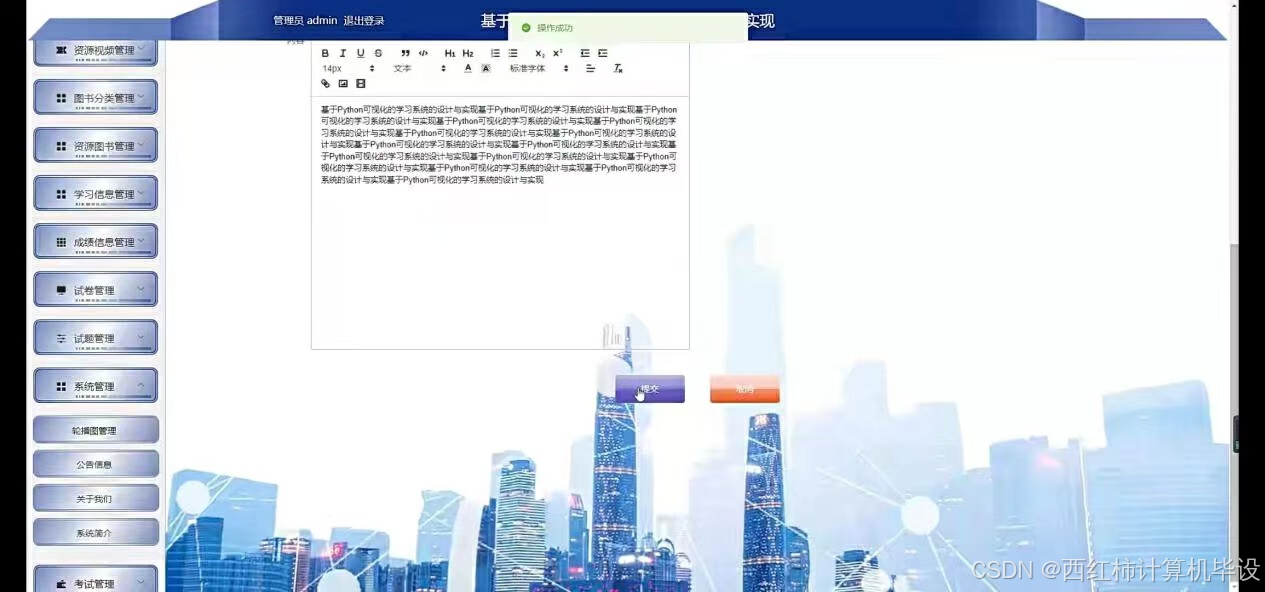Image resolution: width=1265 pixels, height=592 pixels.
Task: Increase indent with the indent icon
Action: (602, 53)
